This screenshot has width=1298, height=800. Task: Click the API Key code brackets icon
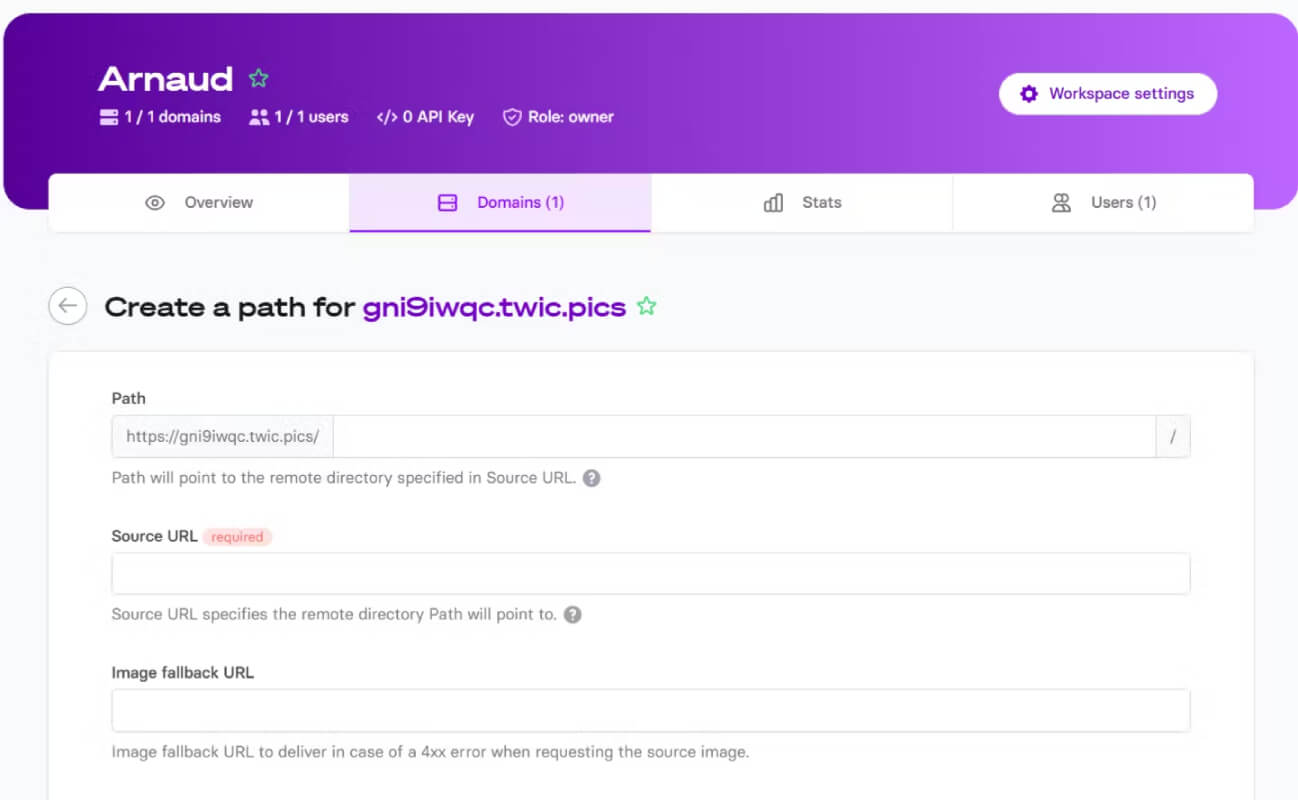(x=387, y=117)
